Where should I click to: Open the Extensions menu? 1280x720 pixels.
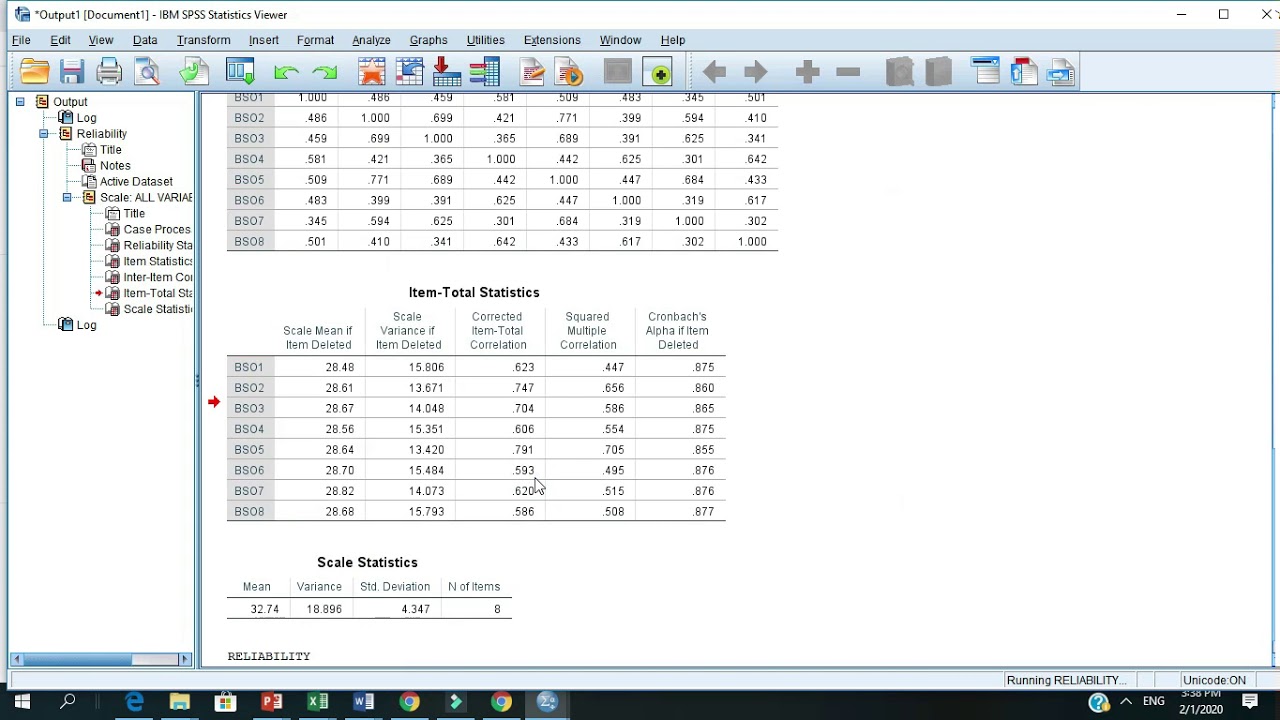(x=552, y=40)
